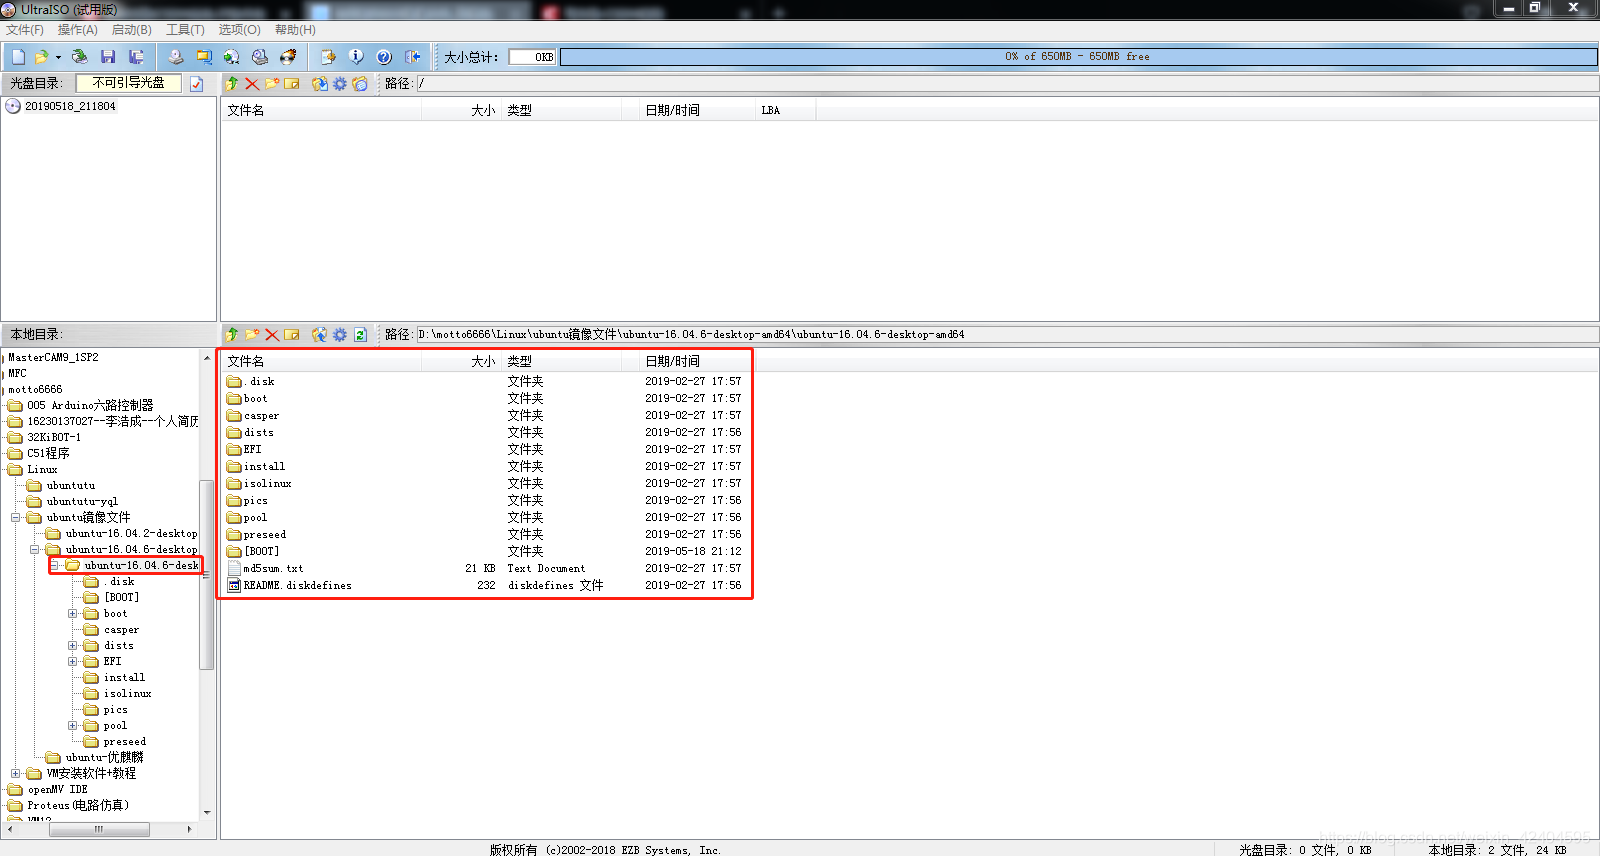Click the Save As toolbar icon
The image size is (1600, 856).
coord(136,57)
